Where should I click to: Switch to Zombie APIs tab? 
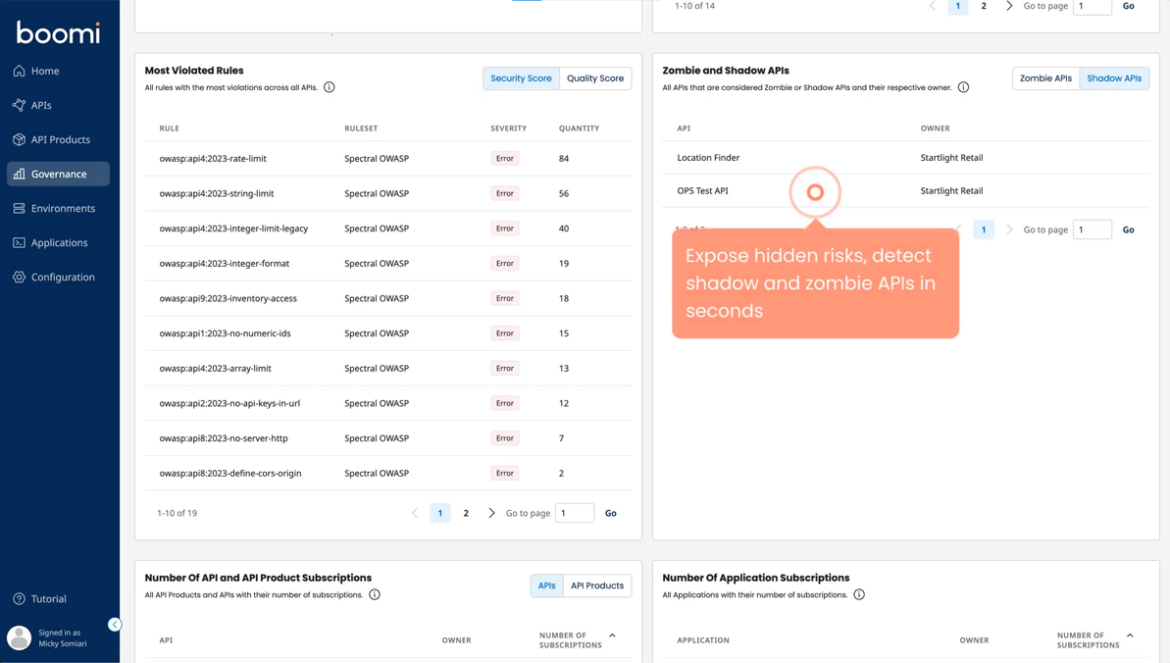[x=1045, y=78]
